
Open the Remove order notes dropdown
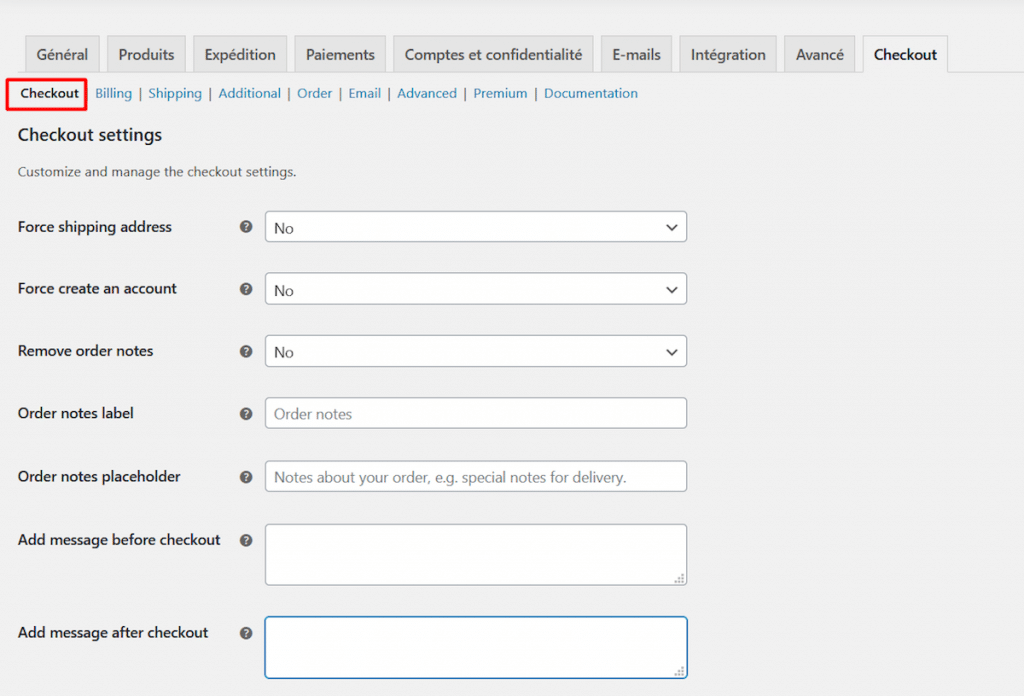coord(475,351)
